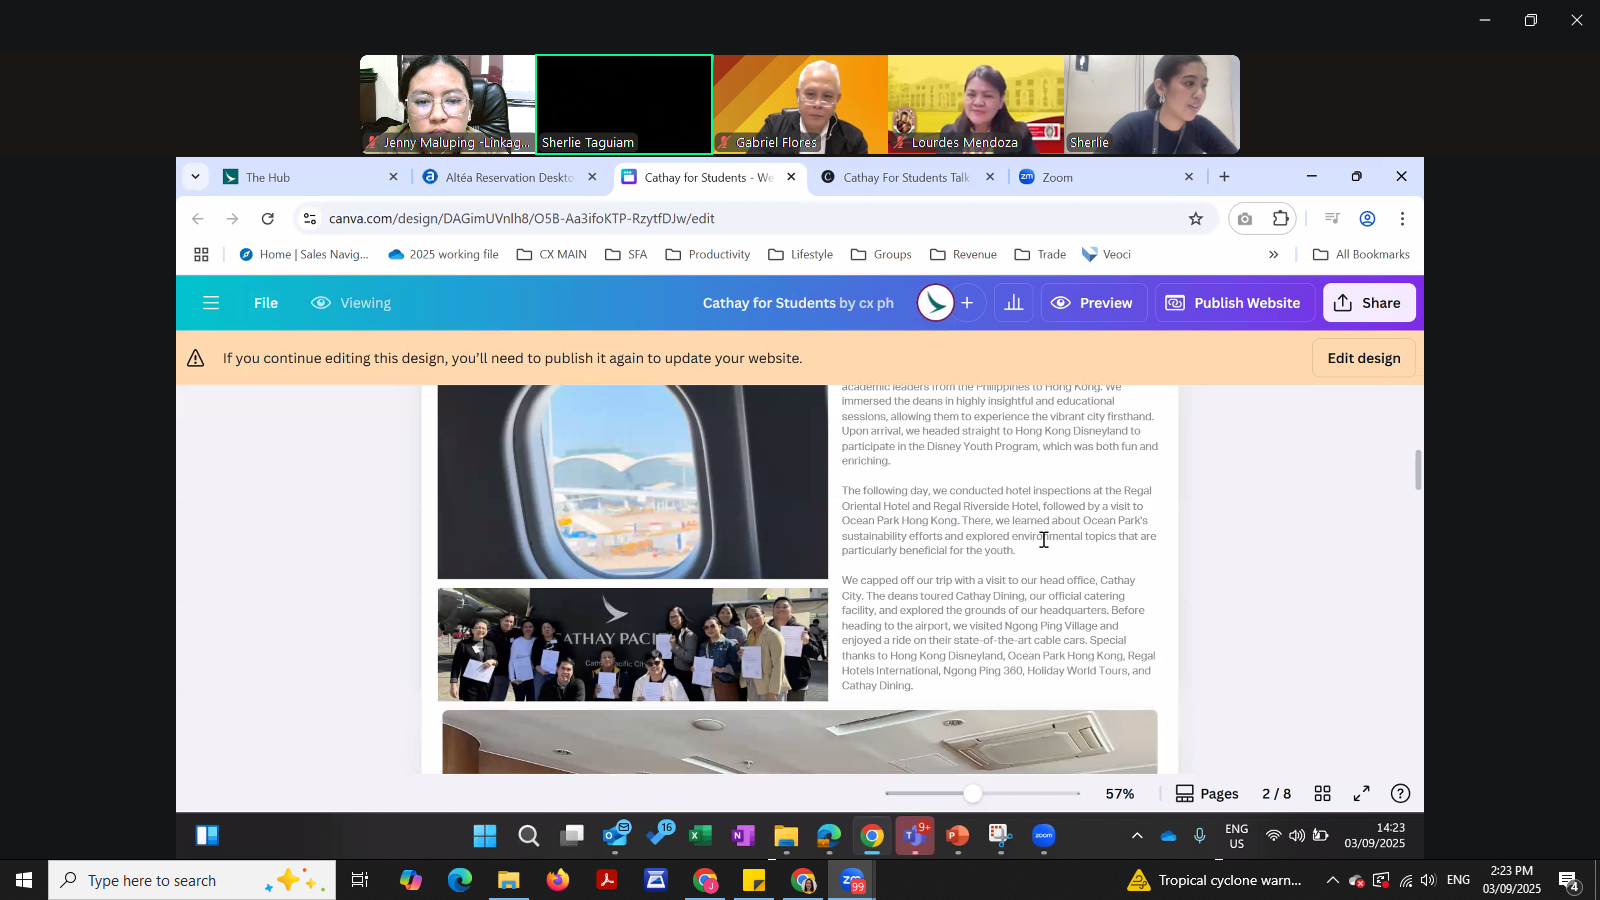This screenshot has height=900, width=1600.
Task: Show hidden system tray icons
Action: (x=1136, y=836)
